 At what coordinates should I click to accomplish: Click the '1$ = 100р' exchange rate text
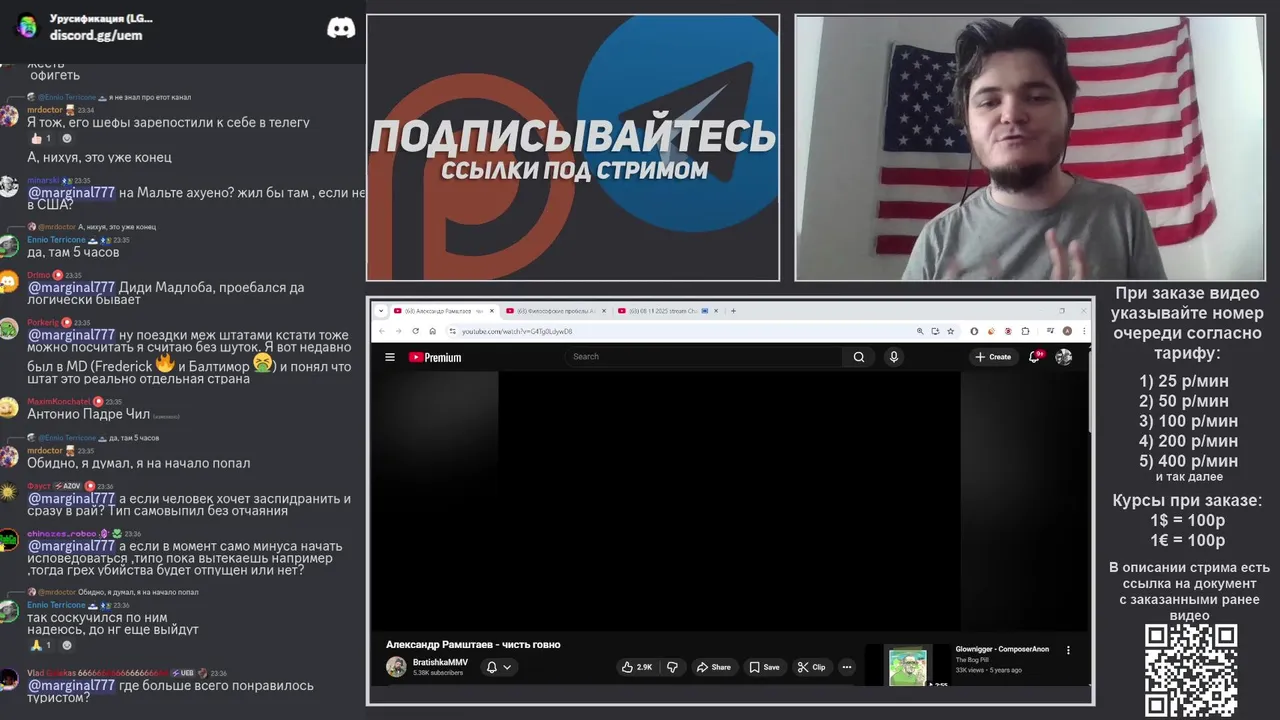click(1188, 520)
